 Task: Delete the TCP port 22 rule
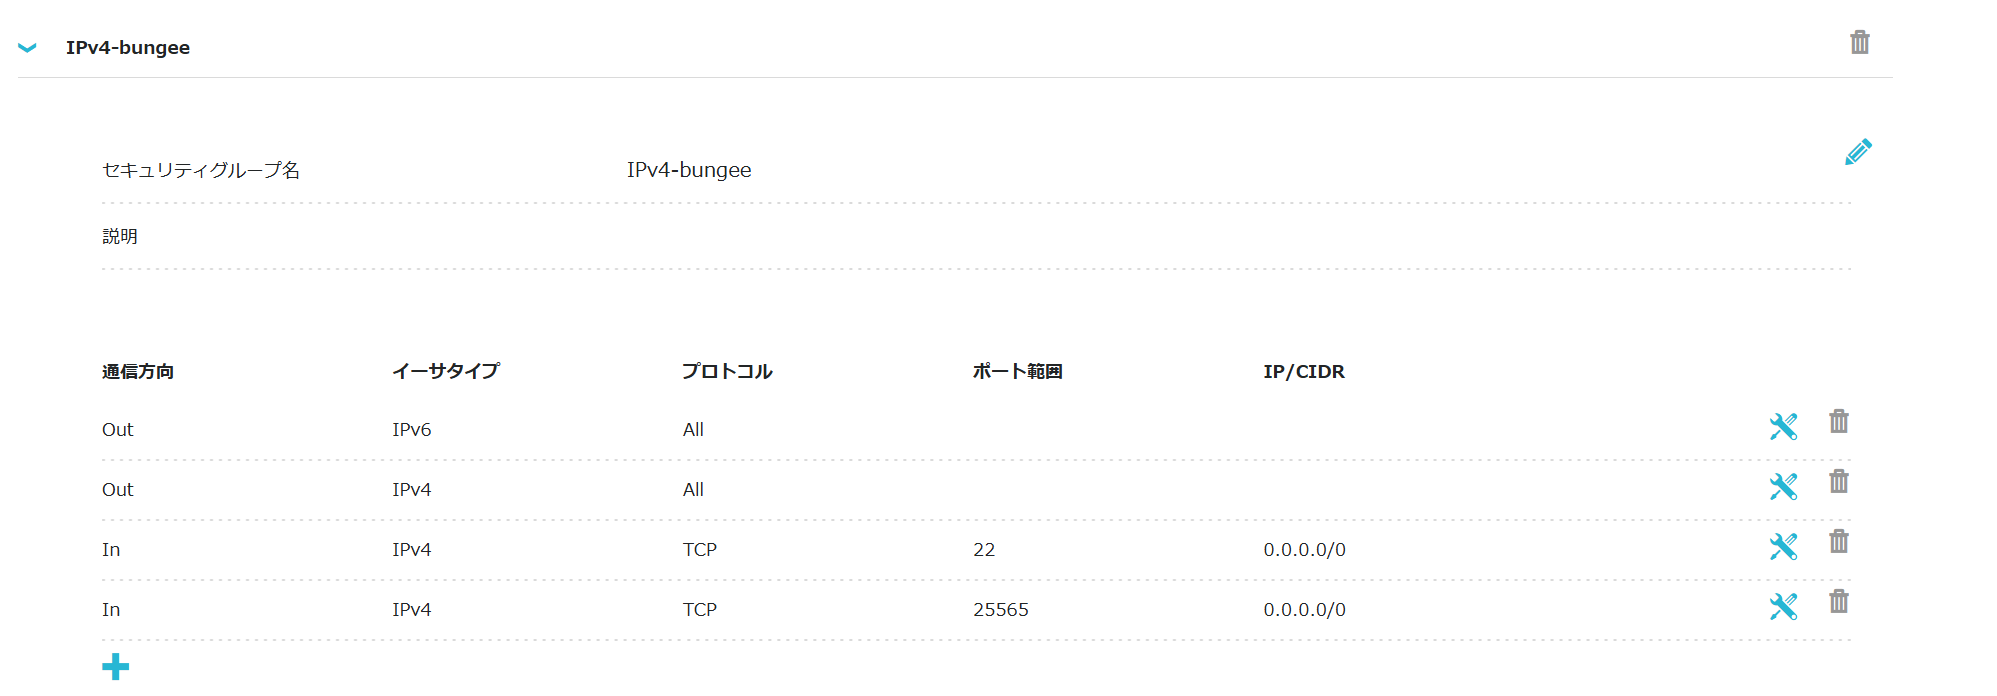(1838, 542)
